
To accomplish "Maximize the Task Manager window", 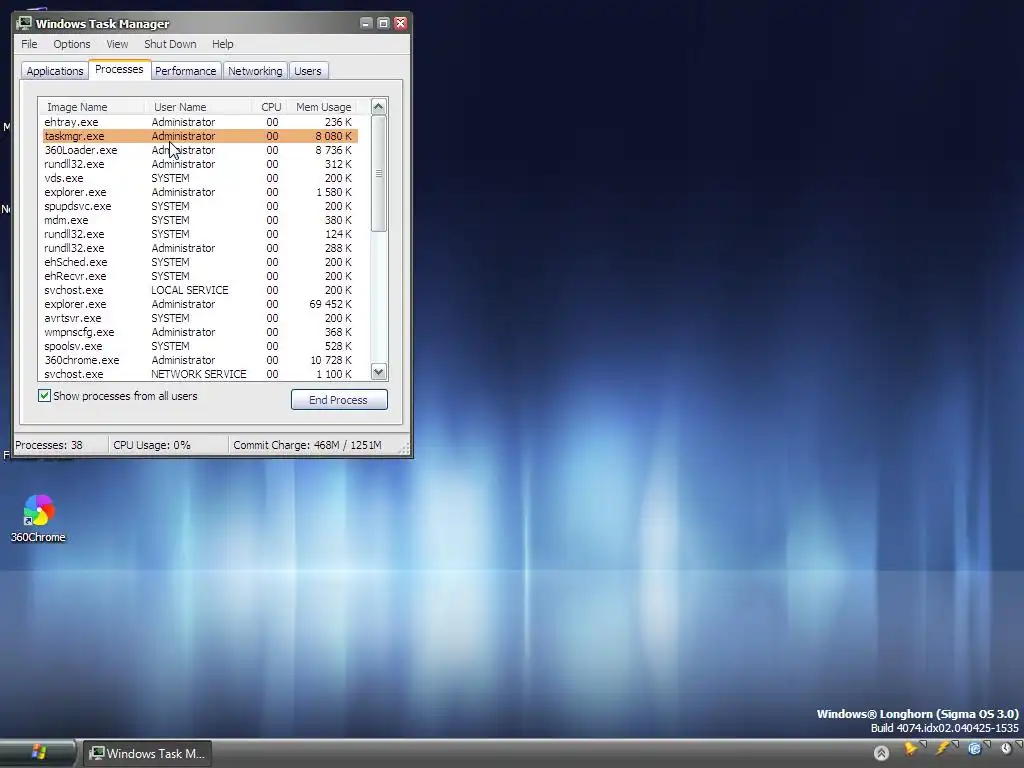I will (x=383, y=24).
